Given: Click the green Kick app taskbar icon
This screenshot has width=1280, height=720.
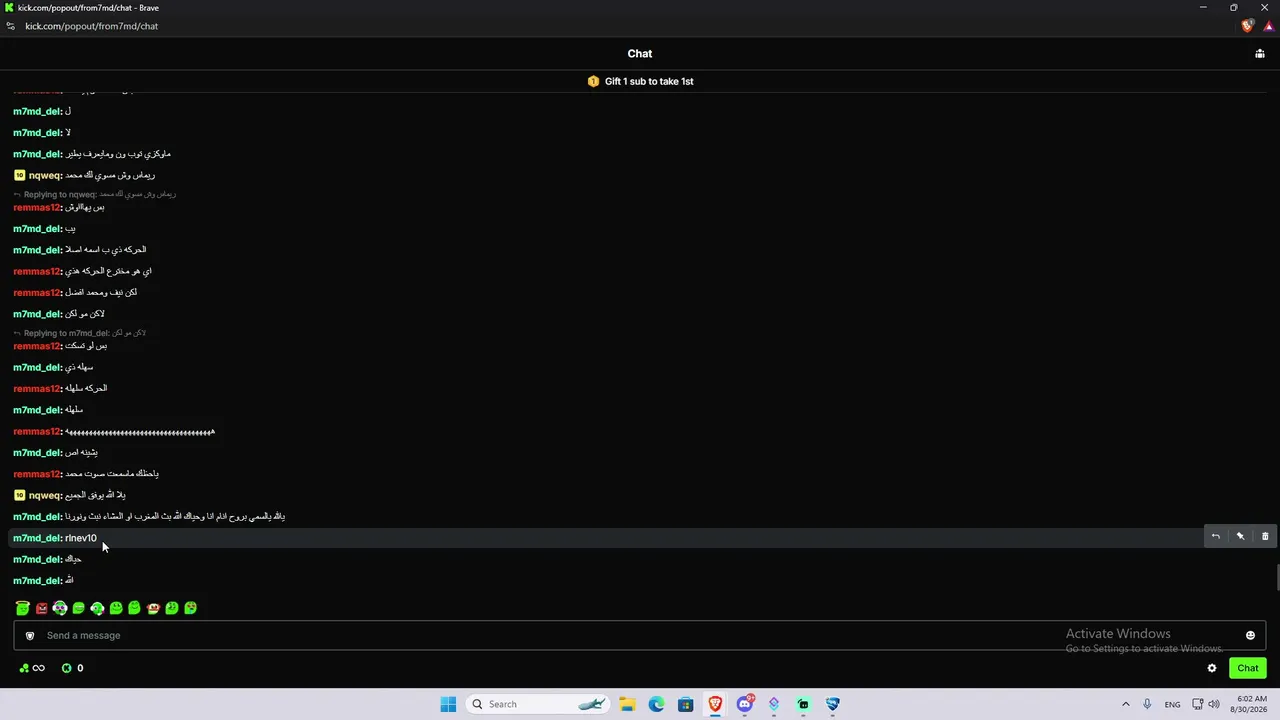Looking at the screenshot, I should [803, 704].
